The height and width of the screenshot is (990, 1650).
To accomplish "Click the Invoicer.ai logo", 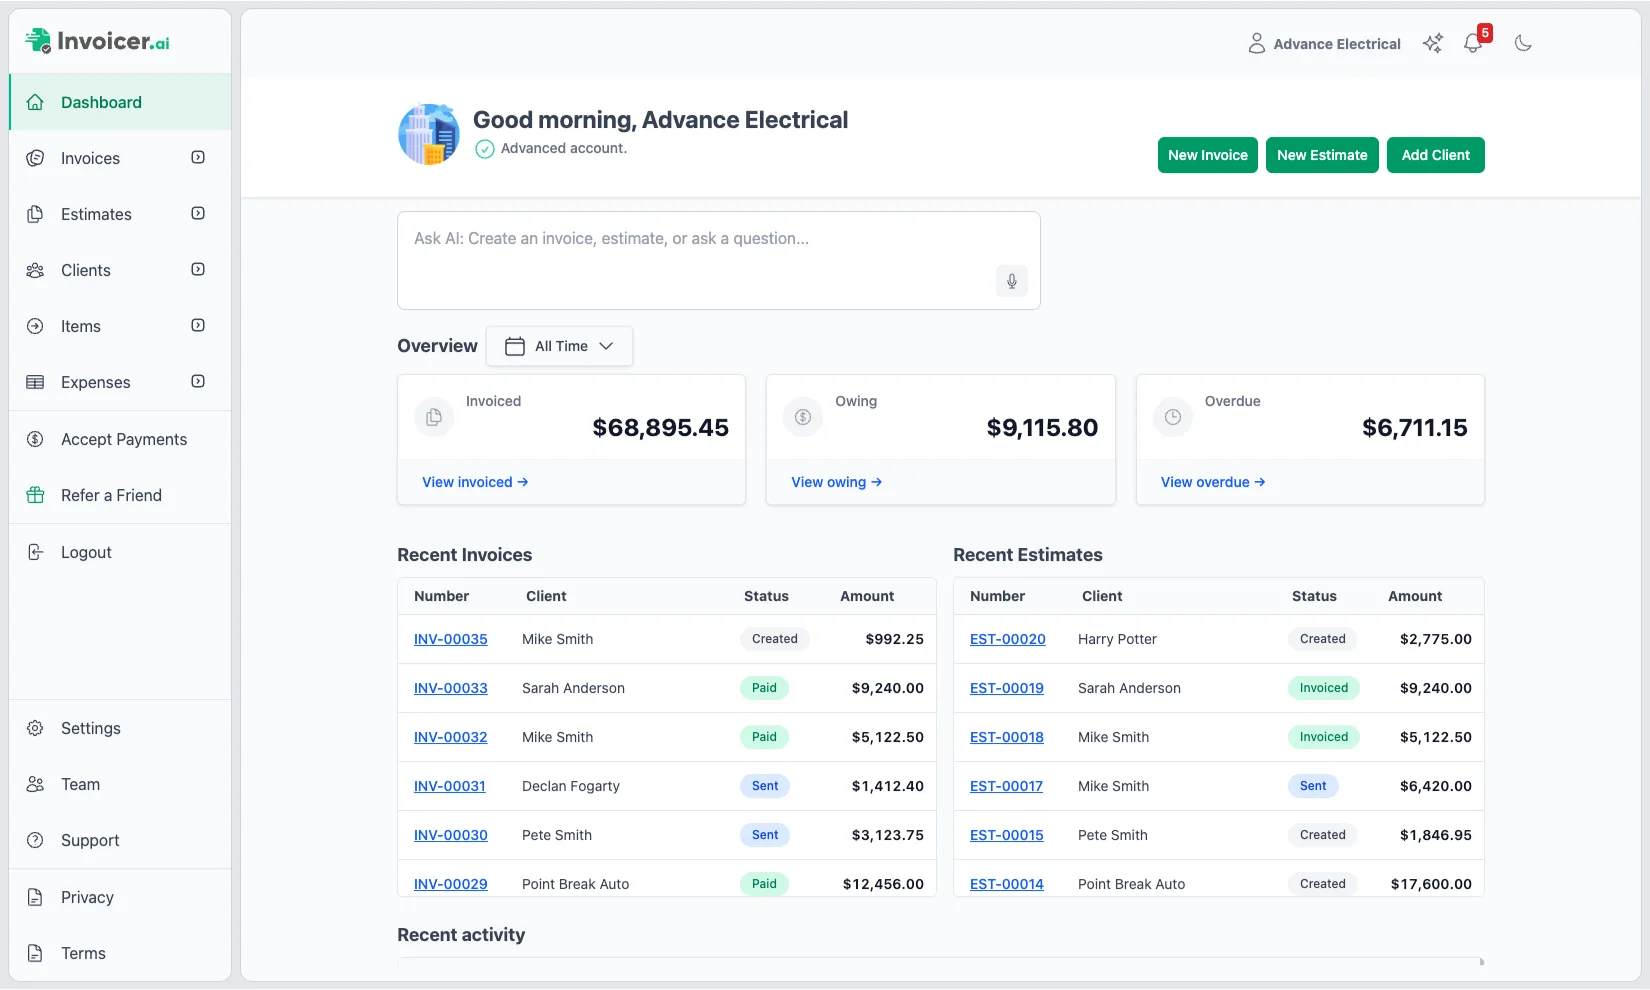I will [x=97, y=41].
